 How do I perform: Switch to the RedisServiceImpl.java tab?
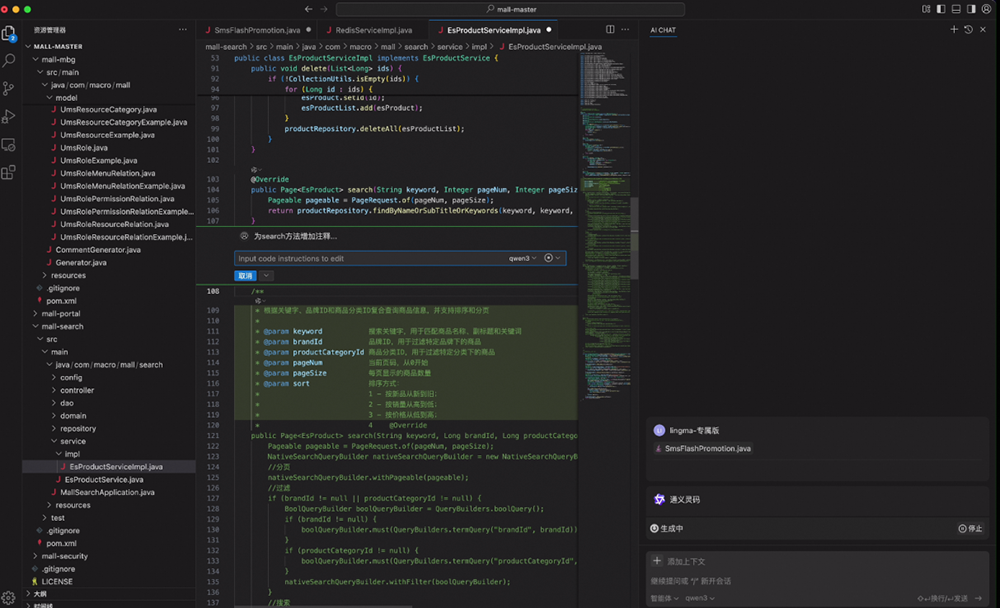[372, 30]
